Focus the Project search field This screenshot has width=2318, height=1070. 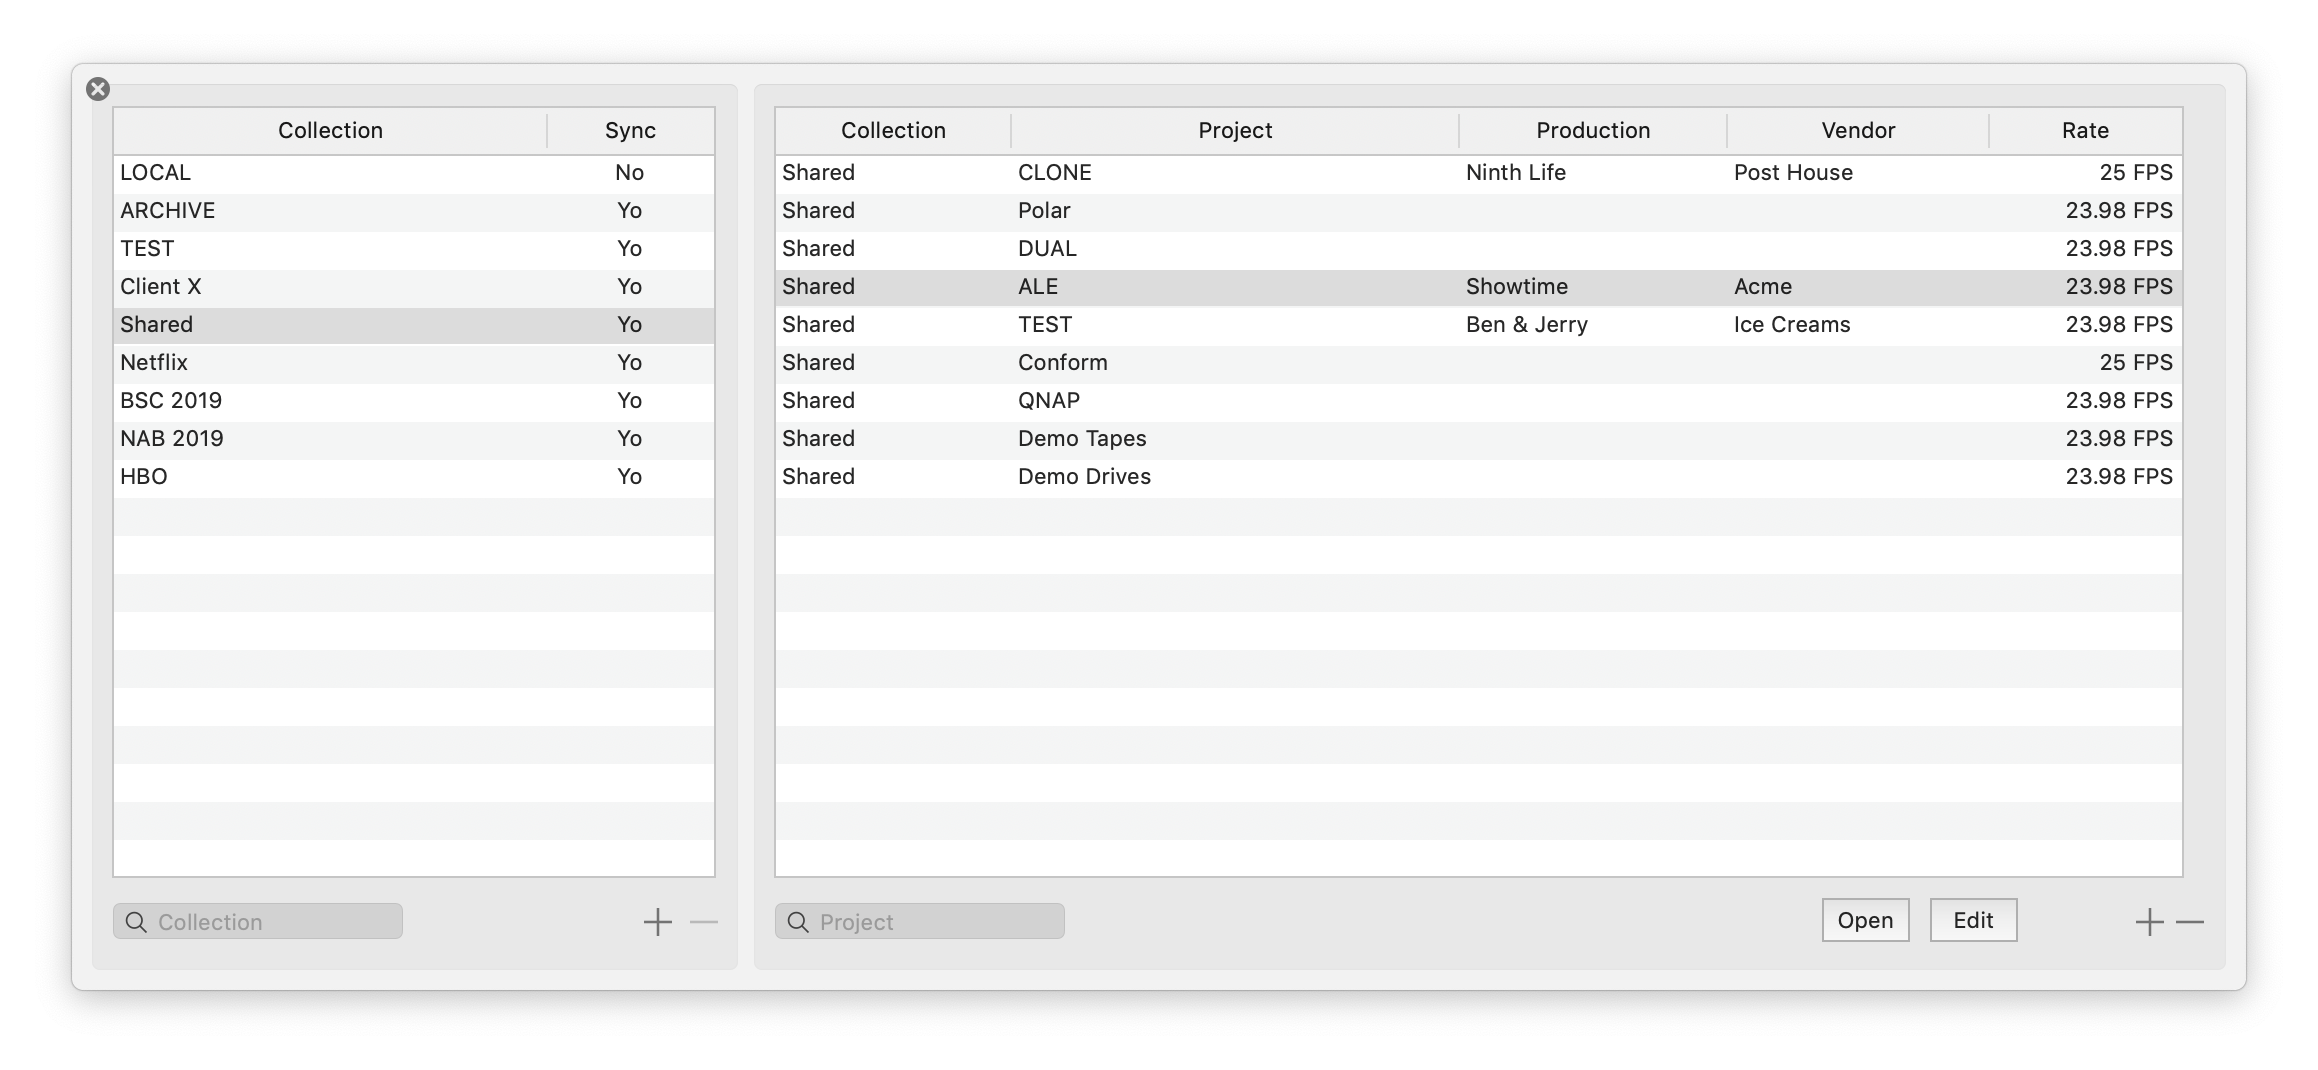pyautogui.click(x=920, y=921)
